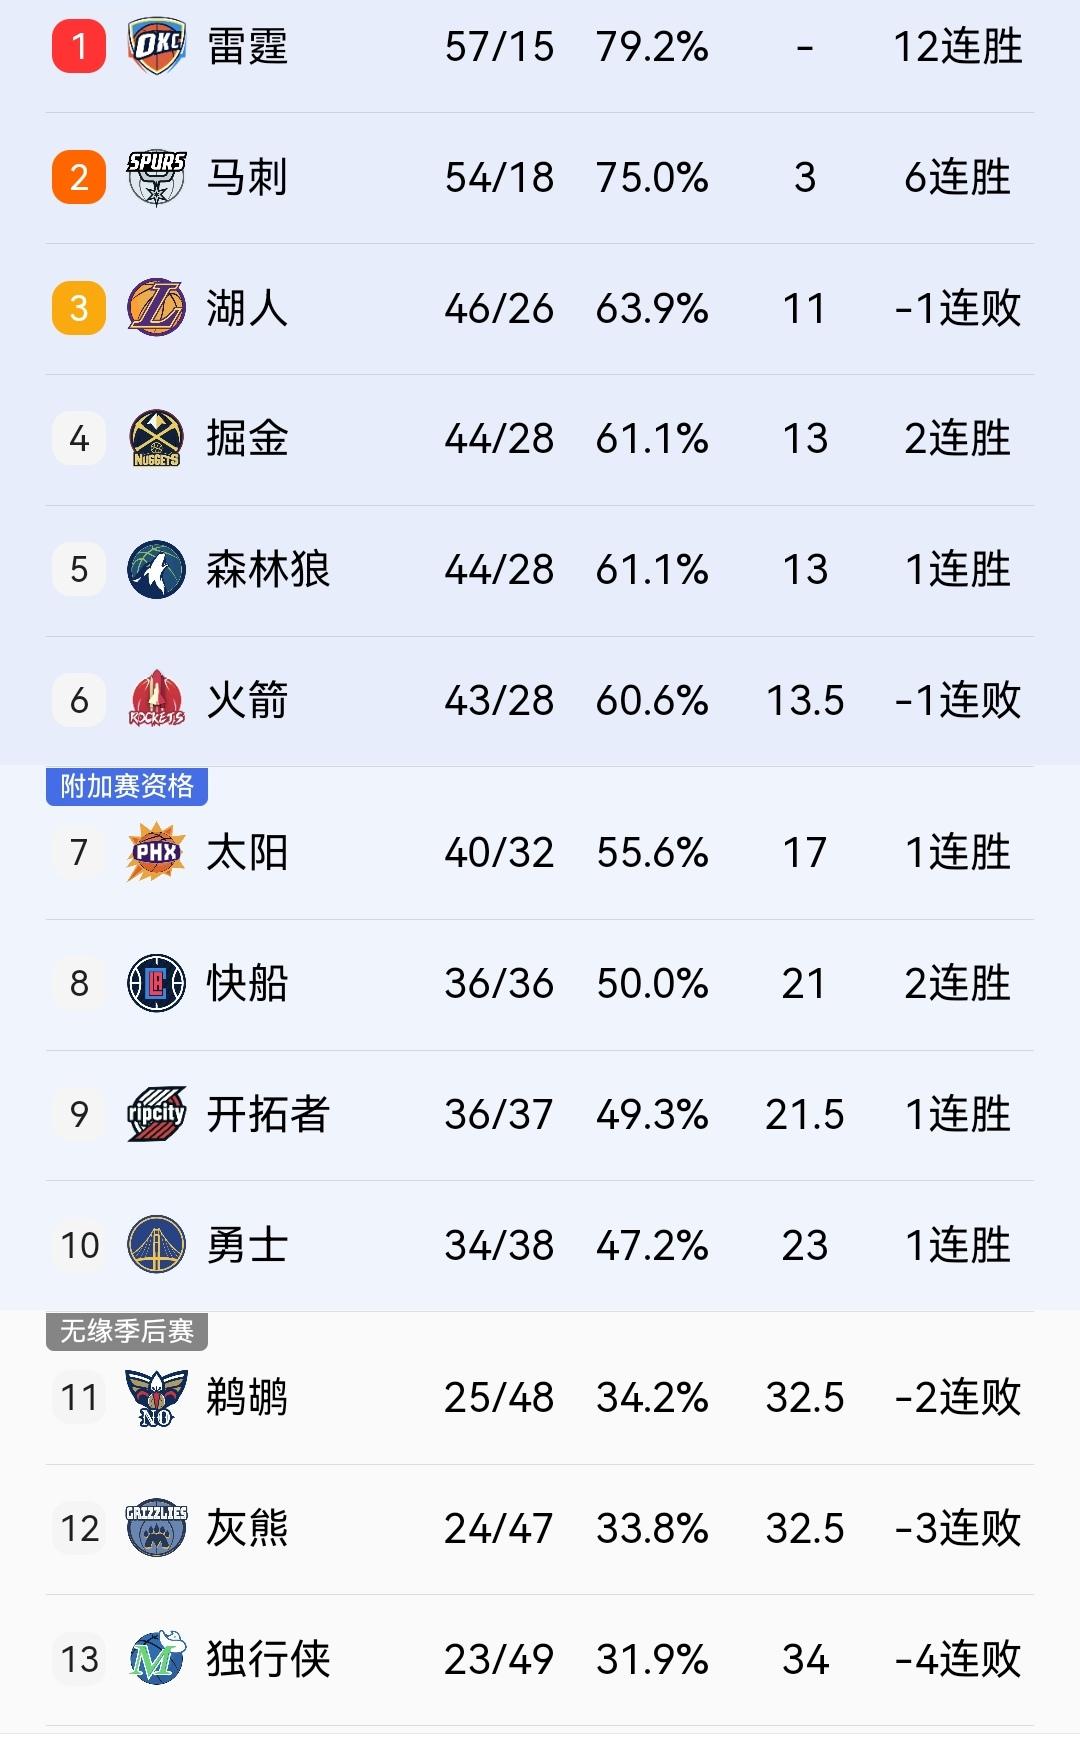Tap the Timberwolves (森林狼) logo
This screenshot has height=1751, width=1080.
pyautogui.click(x=157, y=569)
